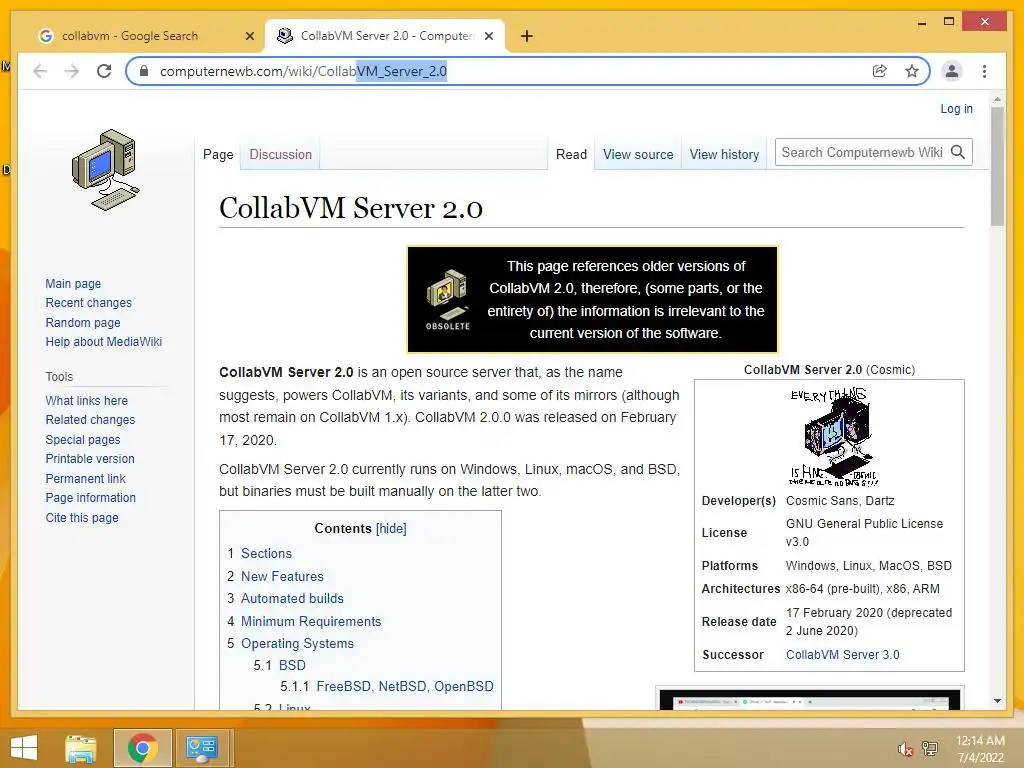The width and height of the screenshot is (1024, 768).
Task: Switch to Read view
Action: coord(571,155)
